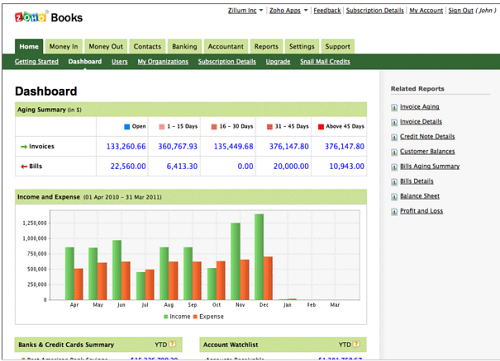Image resolution: width=500 pixels, height=361 pixels.
Task: Click the Above 45 Days red swatch
Action: [x=321, y=127]
